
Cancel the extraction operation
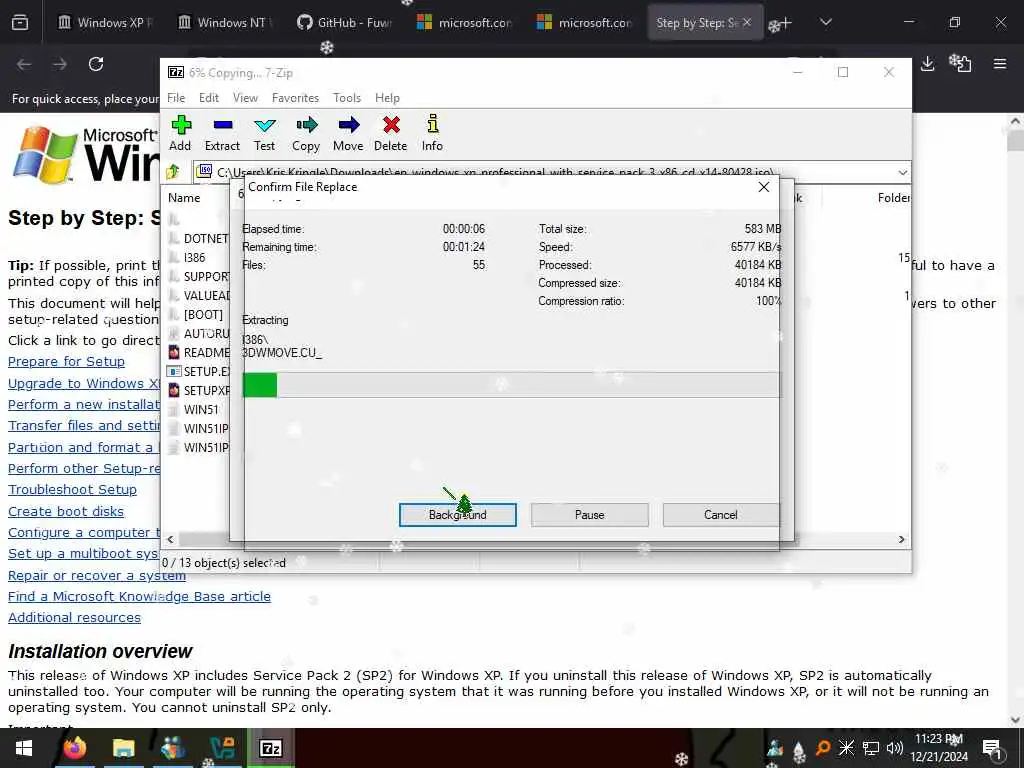(721, 515)
